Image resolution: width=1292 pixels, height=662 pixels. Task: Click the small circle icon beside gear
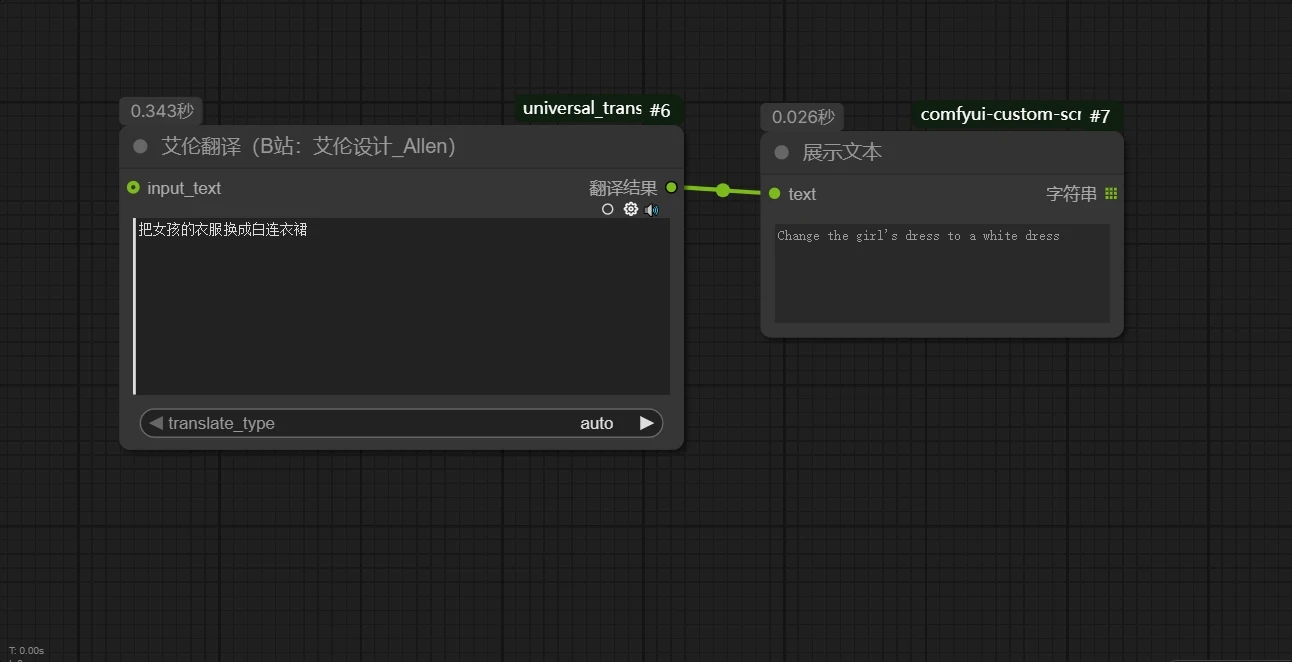[x=608, y=209]
